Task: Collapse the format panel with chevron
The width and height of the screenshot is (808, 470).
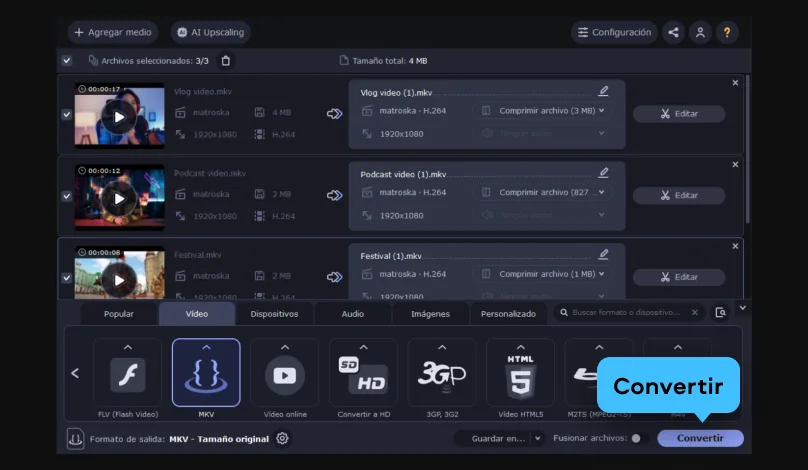Action: click(x=743, y=308)
